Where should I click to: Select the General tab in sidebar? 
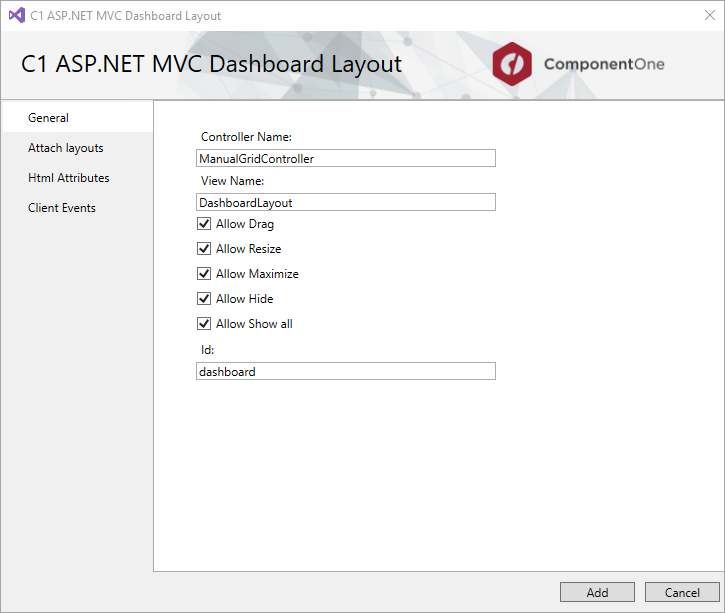[x=48, y=118]
